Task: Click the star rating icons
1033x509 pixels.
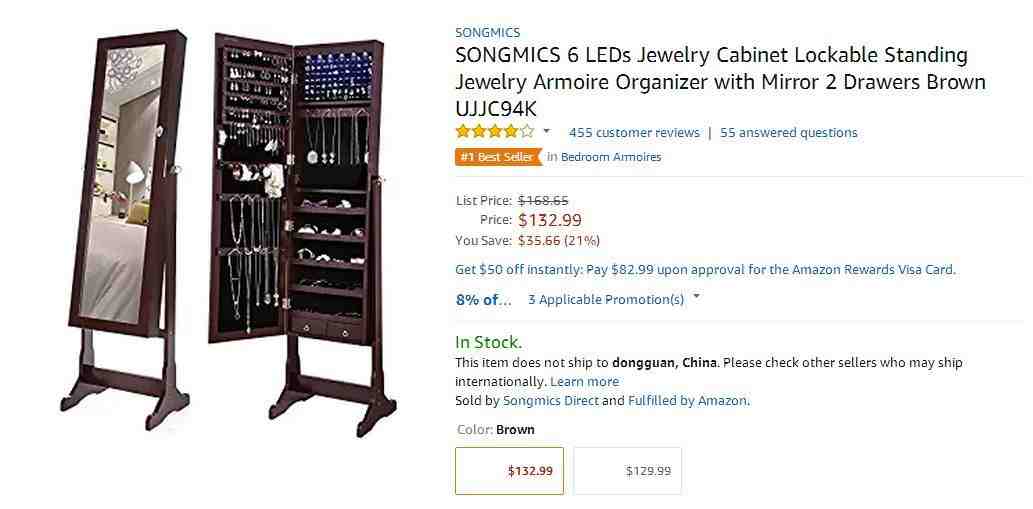Action: [x=495, y=132]
